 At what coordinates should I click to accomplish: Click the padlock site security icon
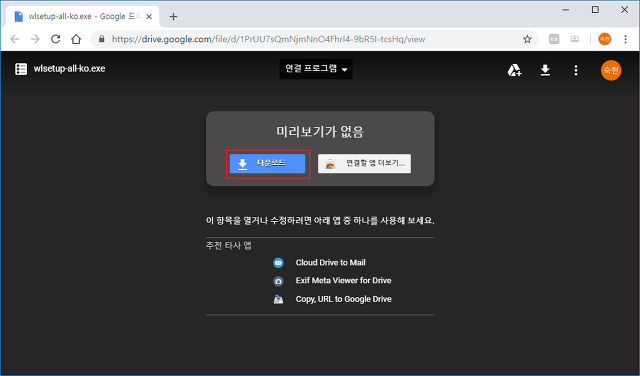pos(102,39)
